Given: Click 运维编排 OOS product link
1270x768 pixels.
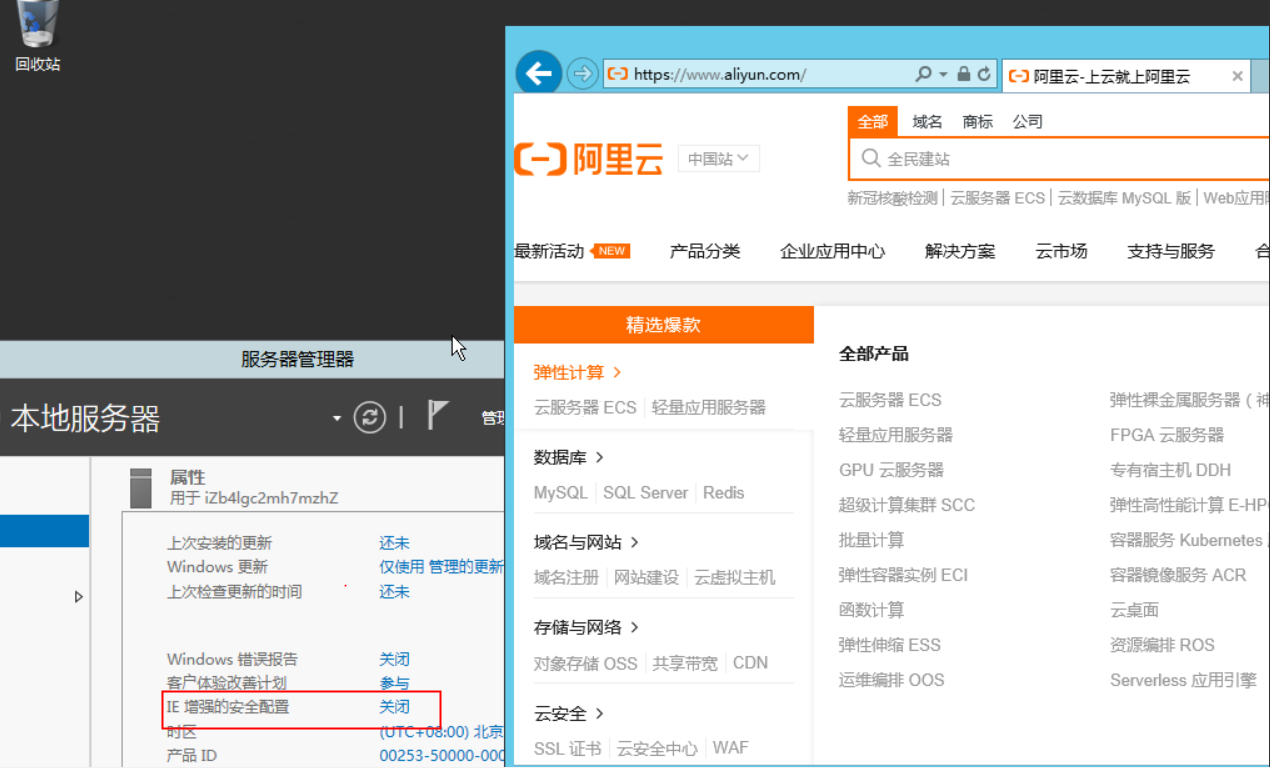Looking at the screenshot, I should [x=892, y=680].
